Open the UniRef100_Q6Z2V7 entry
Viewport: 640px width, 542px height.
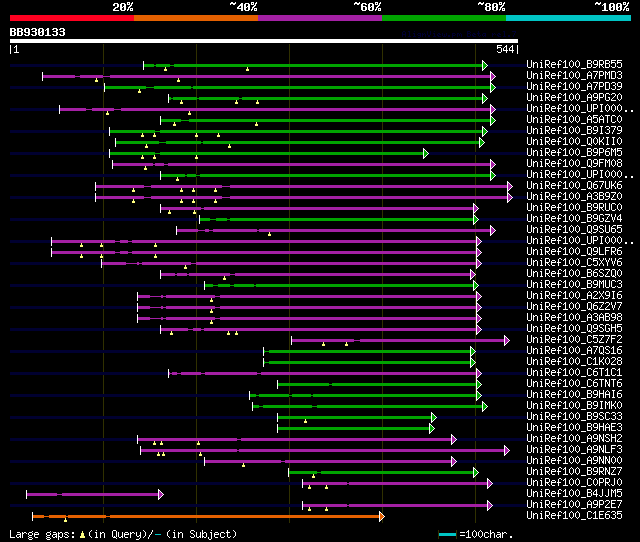(574, 307)
